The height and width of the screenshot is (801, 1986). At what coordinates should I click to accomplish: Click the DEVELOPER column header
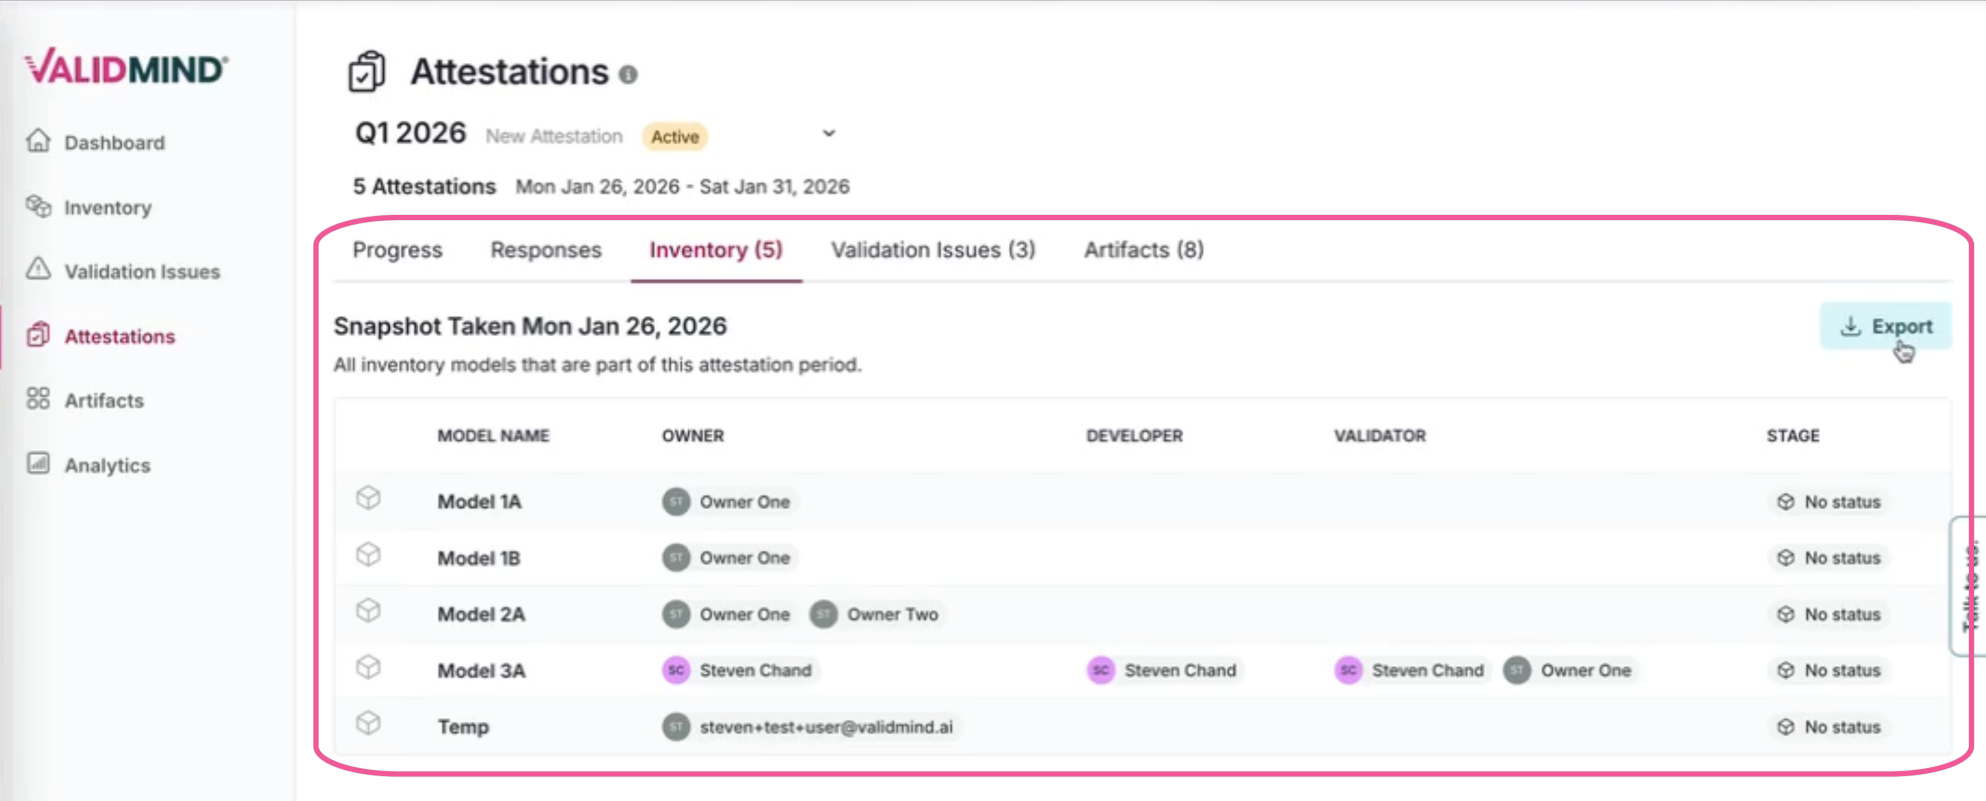pos(1134,436)
